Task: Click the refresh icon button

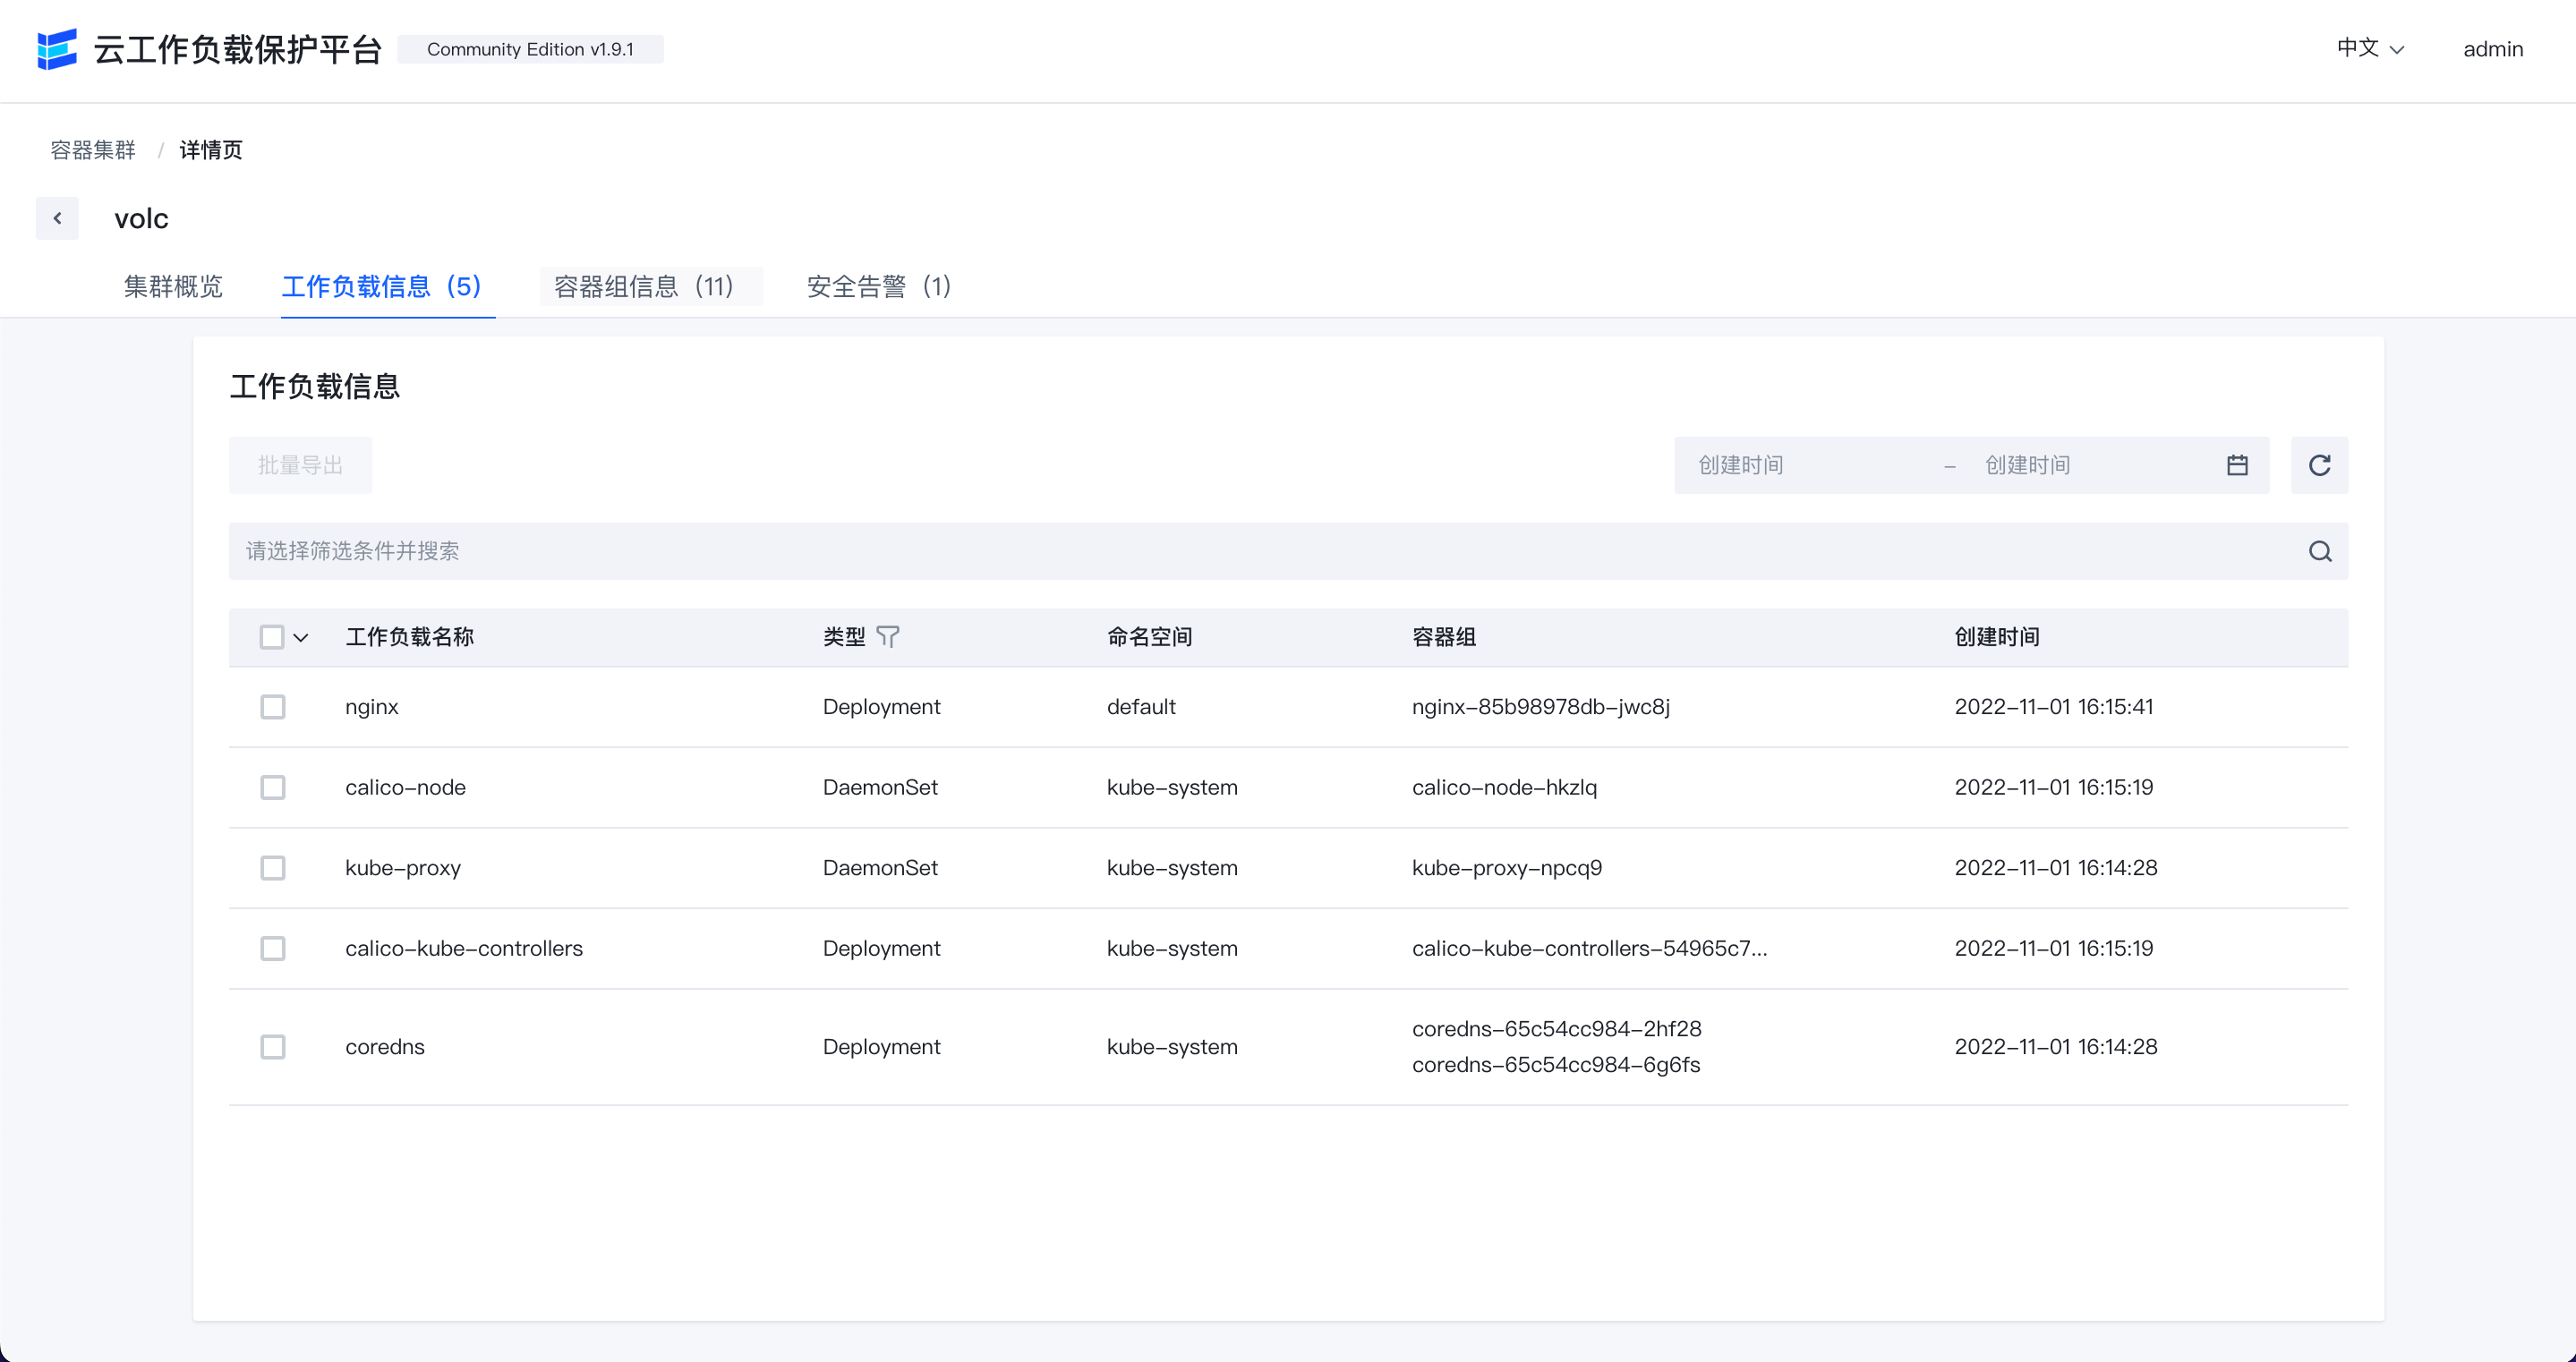Action: [x=2319, y=465]
